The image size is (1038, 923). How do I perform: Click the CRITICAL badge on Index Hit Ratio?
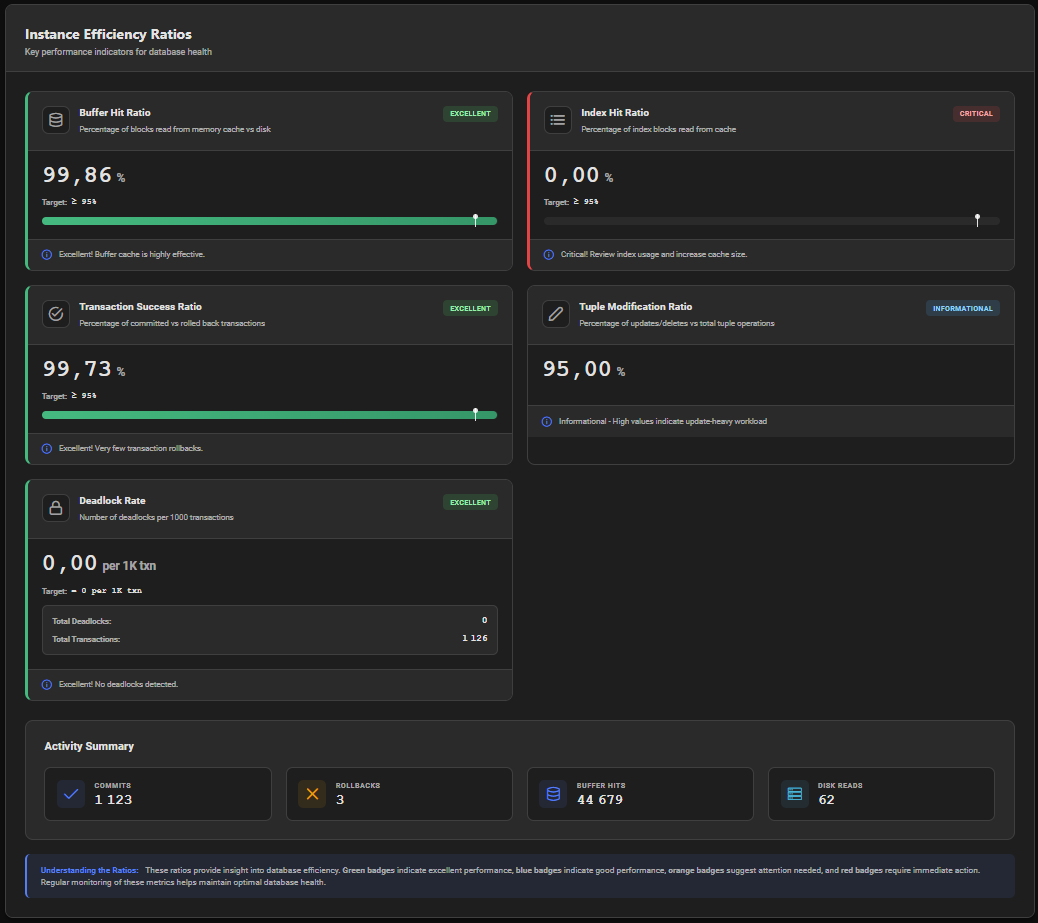tap(976, 114)
